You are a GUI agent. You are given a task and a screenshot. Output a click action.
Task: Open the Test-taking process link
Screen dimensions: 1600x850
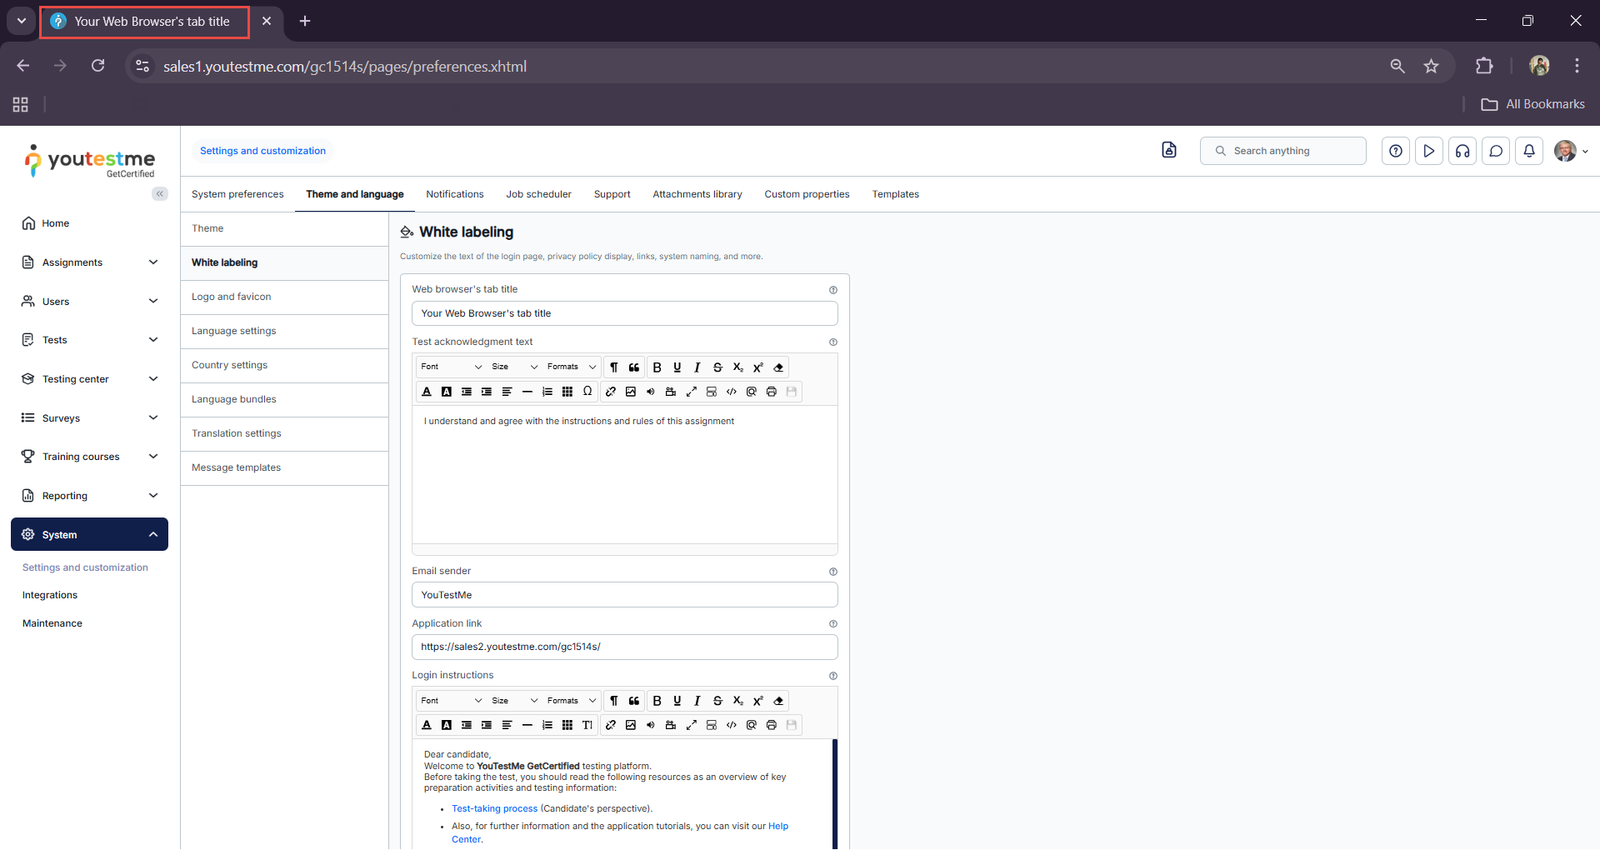[494, 809]
